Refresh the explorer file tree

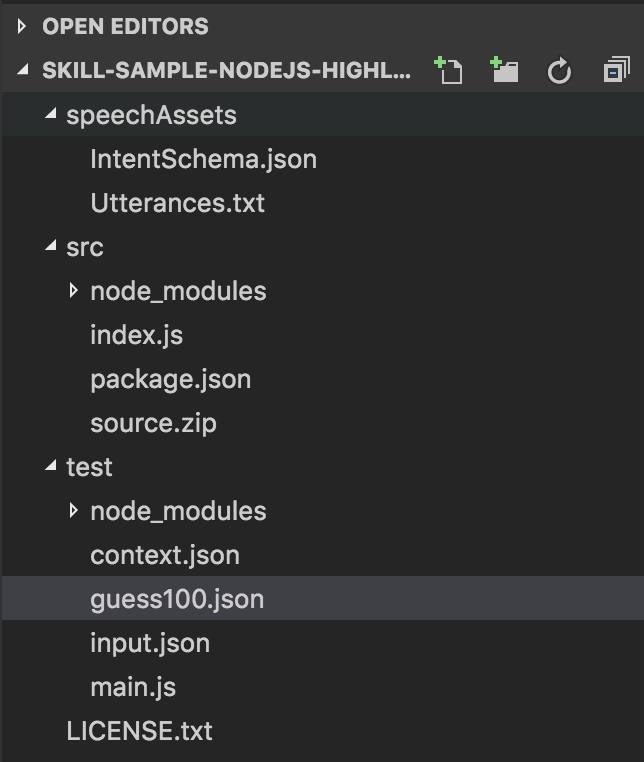559,71
